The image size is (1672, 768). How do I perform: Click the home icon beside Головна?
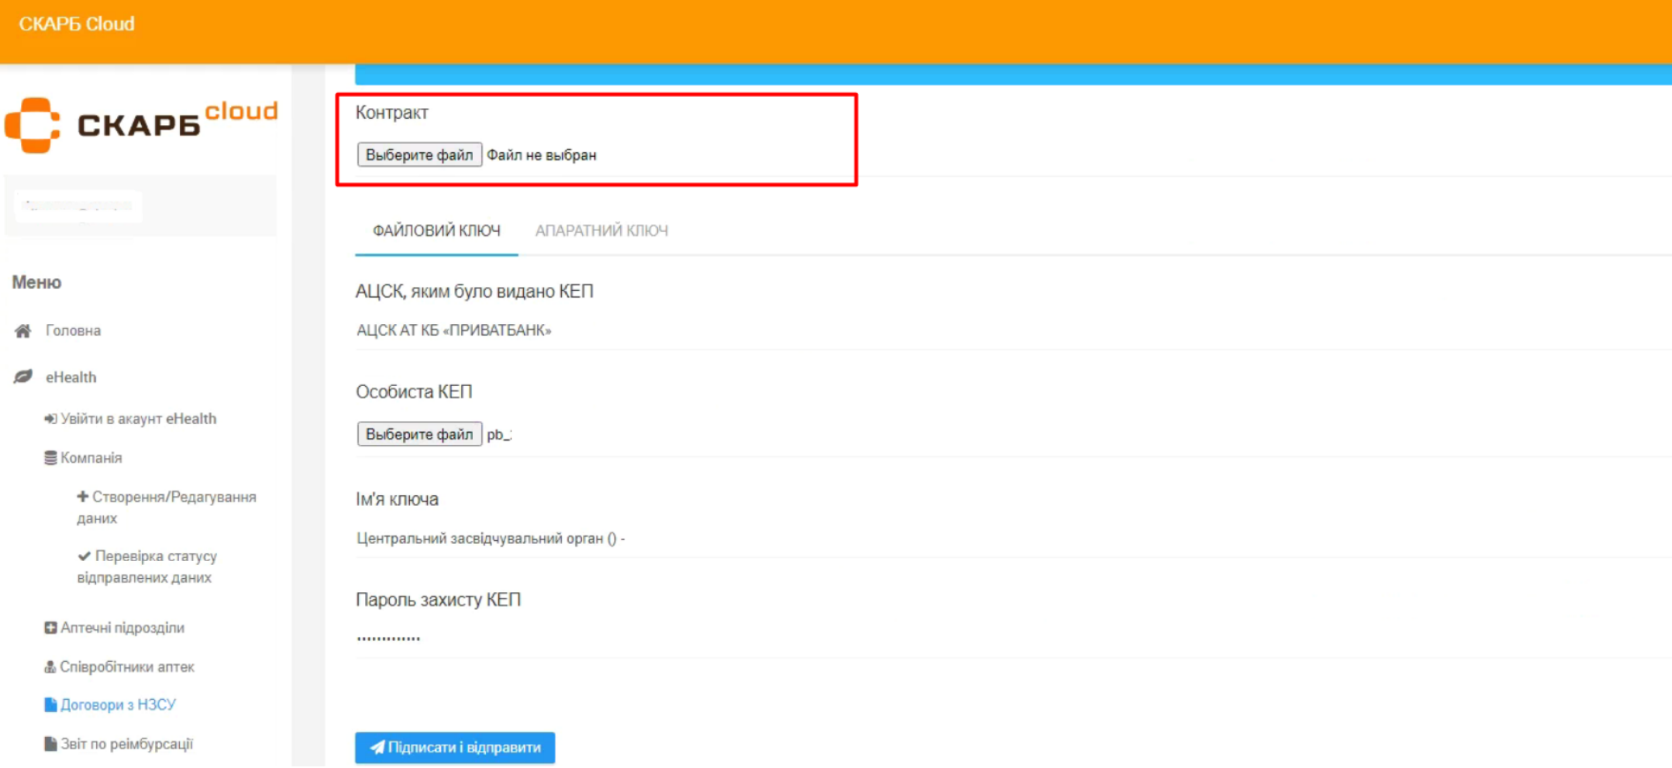[23, 331]
